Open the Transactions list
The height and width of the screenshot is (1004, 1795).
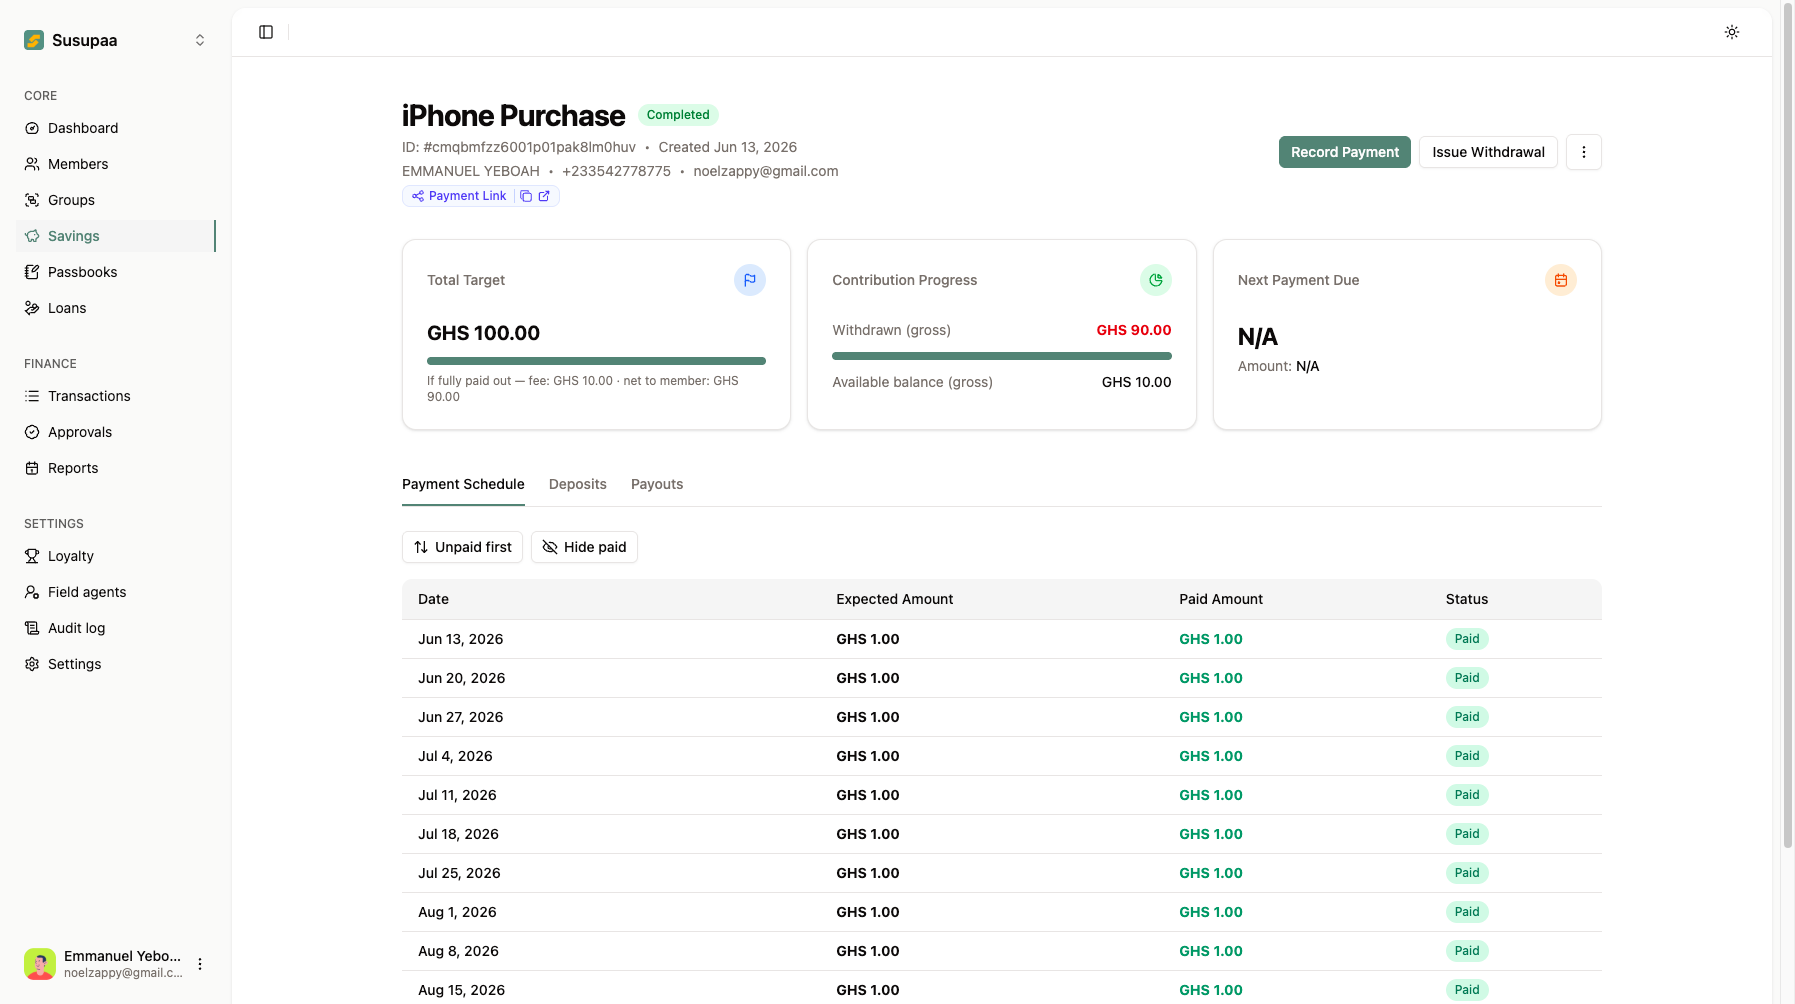[116, 396]
